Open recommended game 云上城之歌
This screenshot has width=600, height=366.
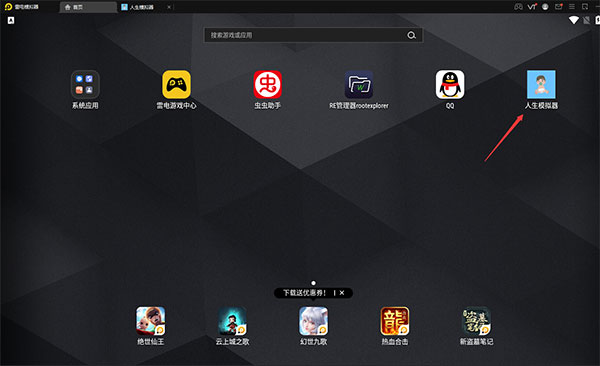pos(232,321)
